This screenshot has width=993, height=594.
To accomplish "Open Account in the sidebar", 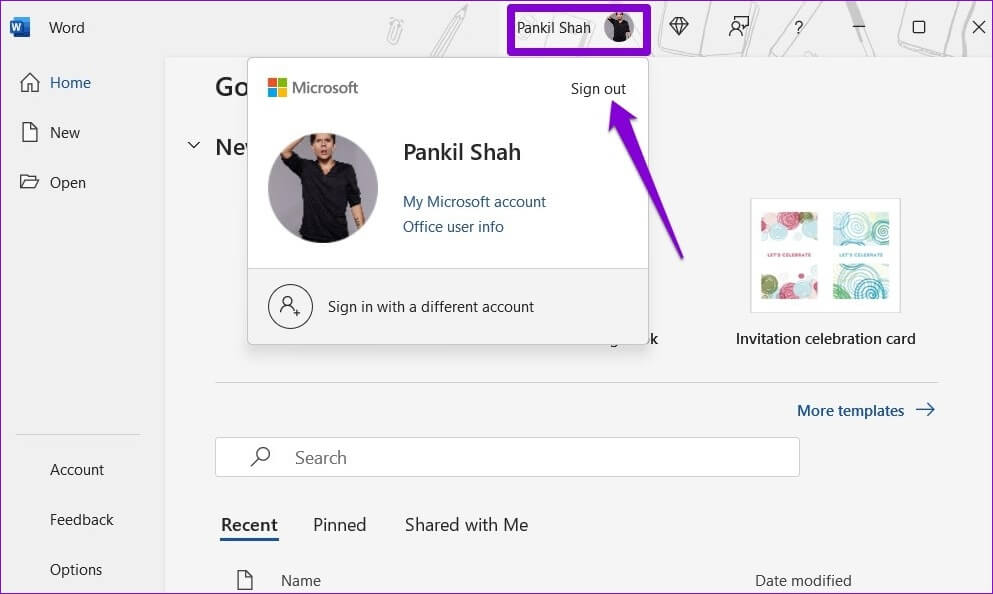I will [x=77, y=469].
